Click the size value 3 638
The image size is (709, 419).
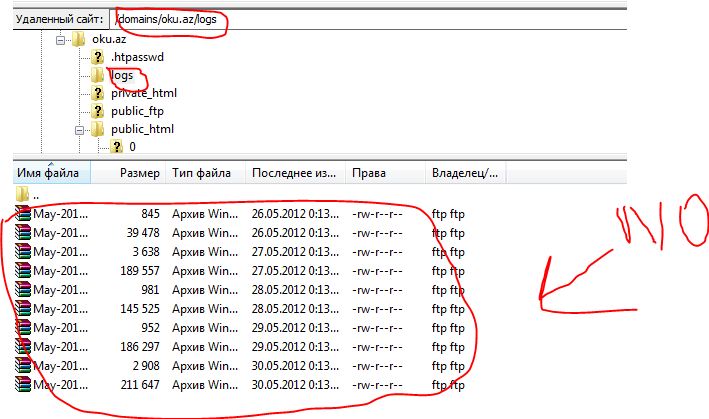146,251
